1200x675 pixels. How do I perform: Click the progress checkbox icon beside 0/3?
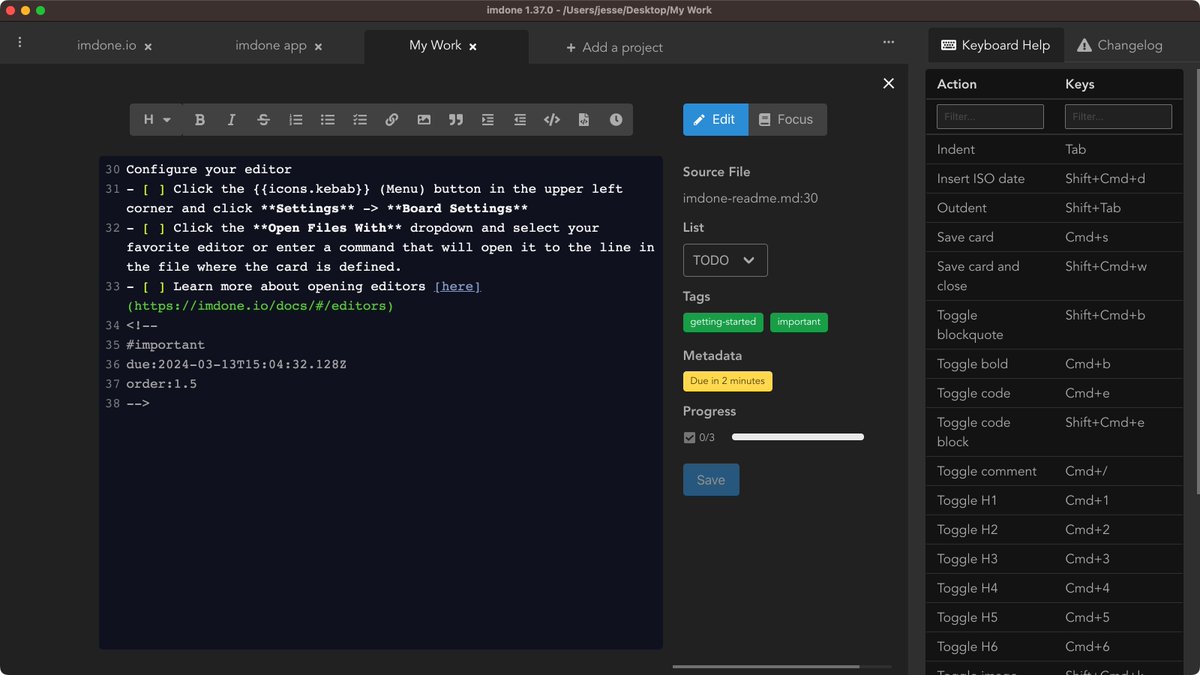pos(689,437)
